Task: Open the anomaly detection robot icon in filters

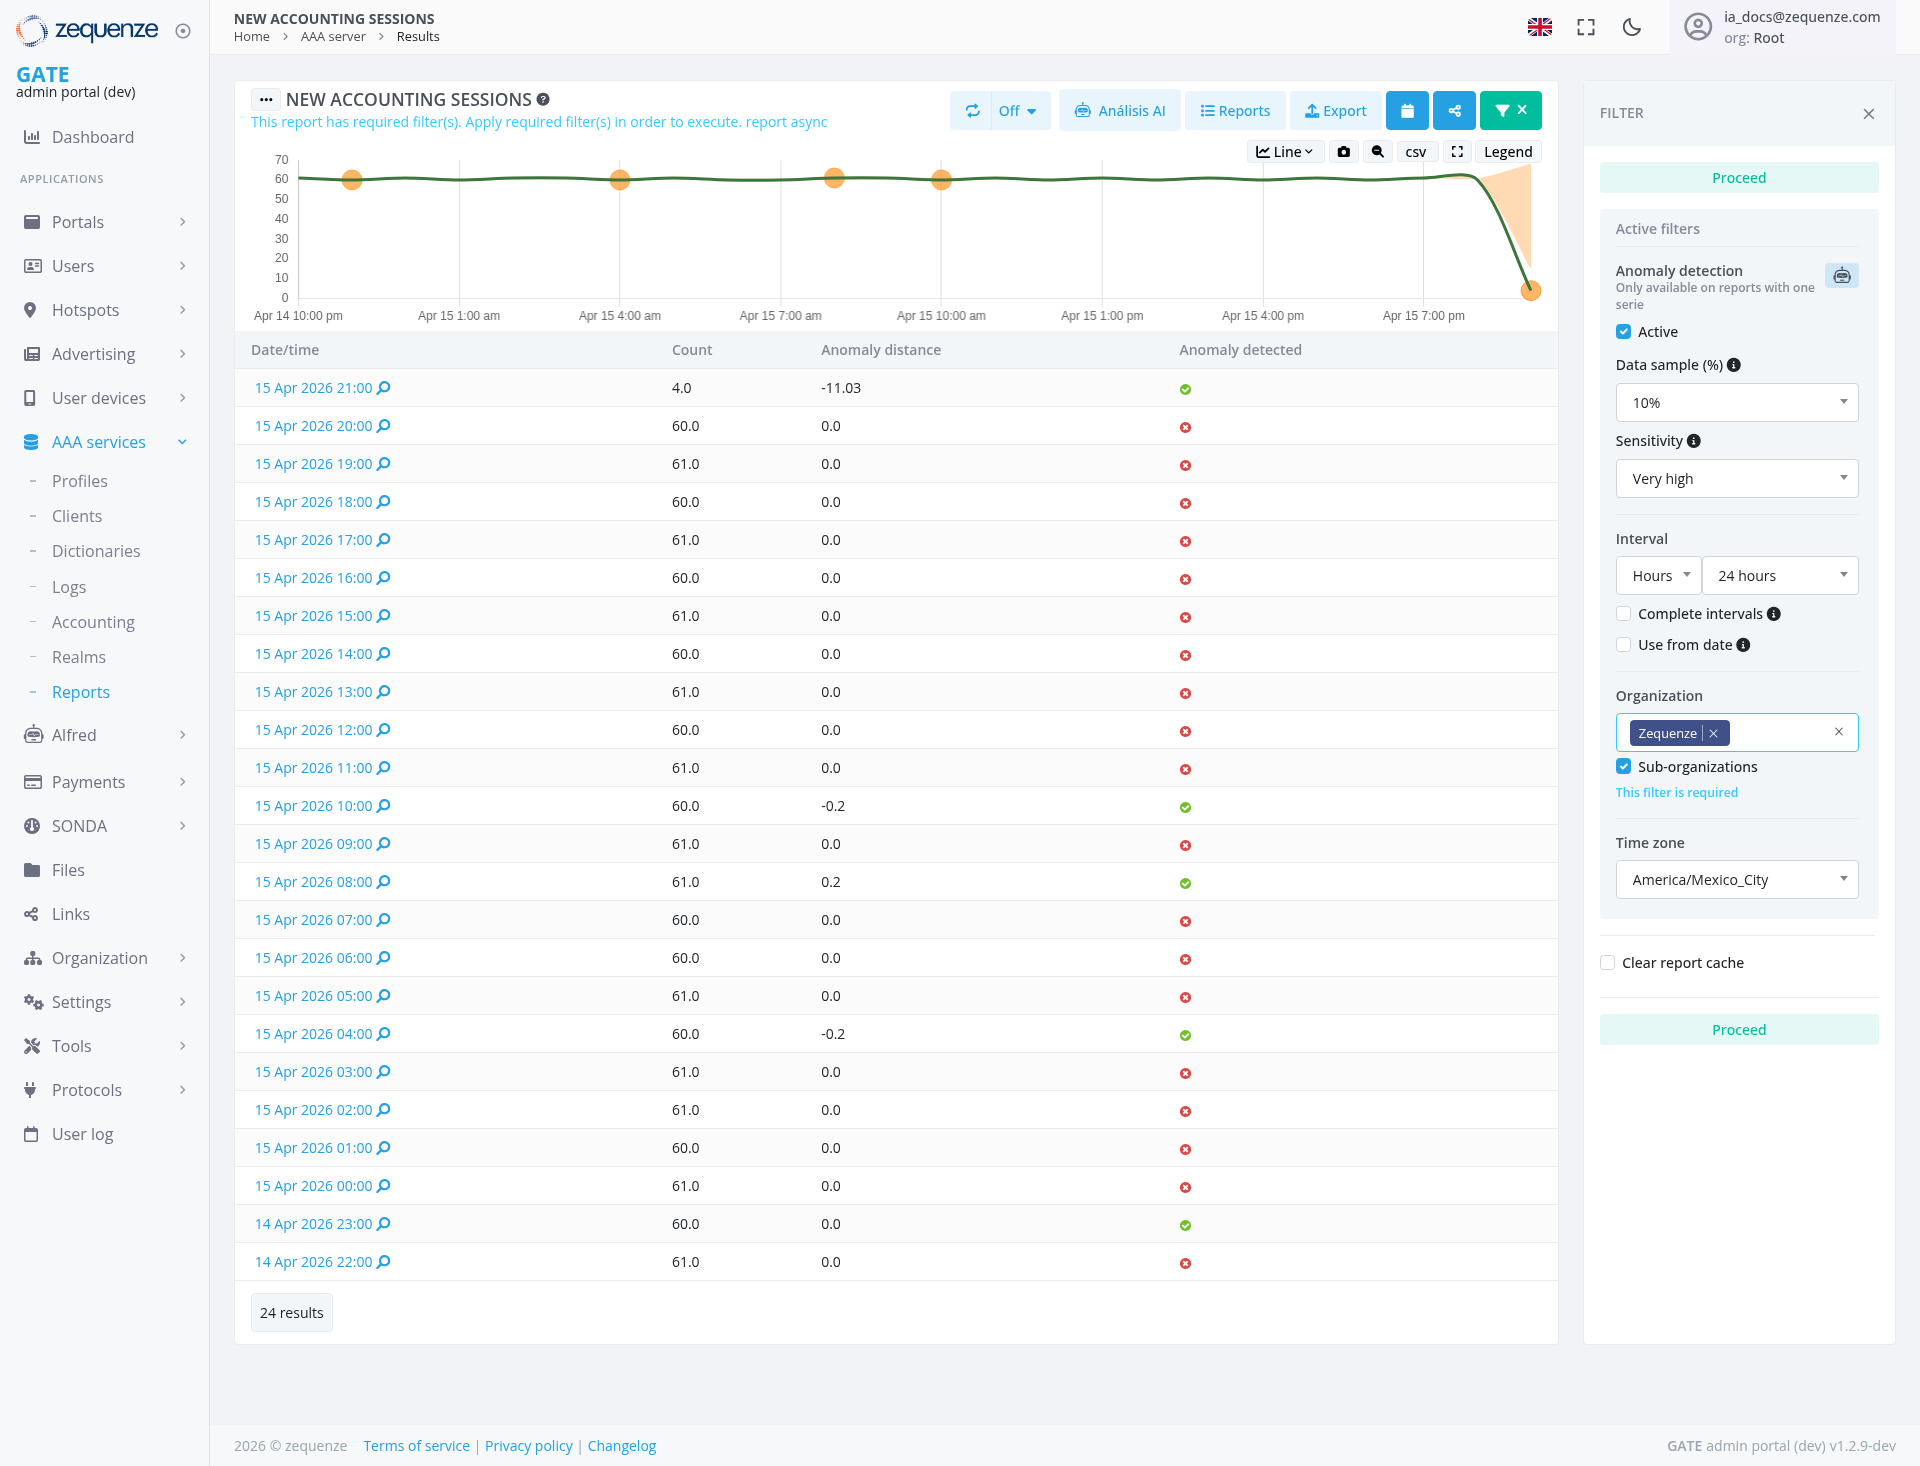Action: [1842, 275]
